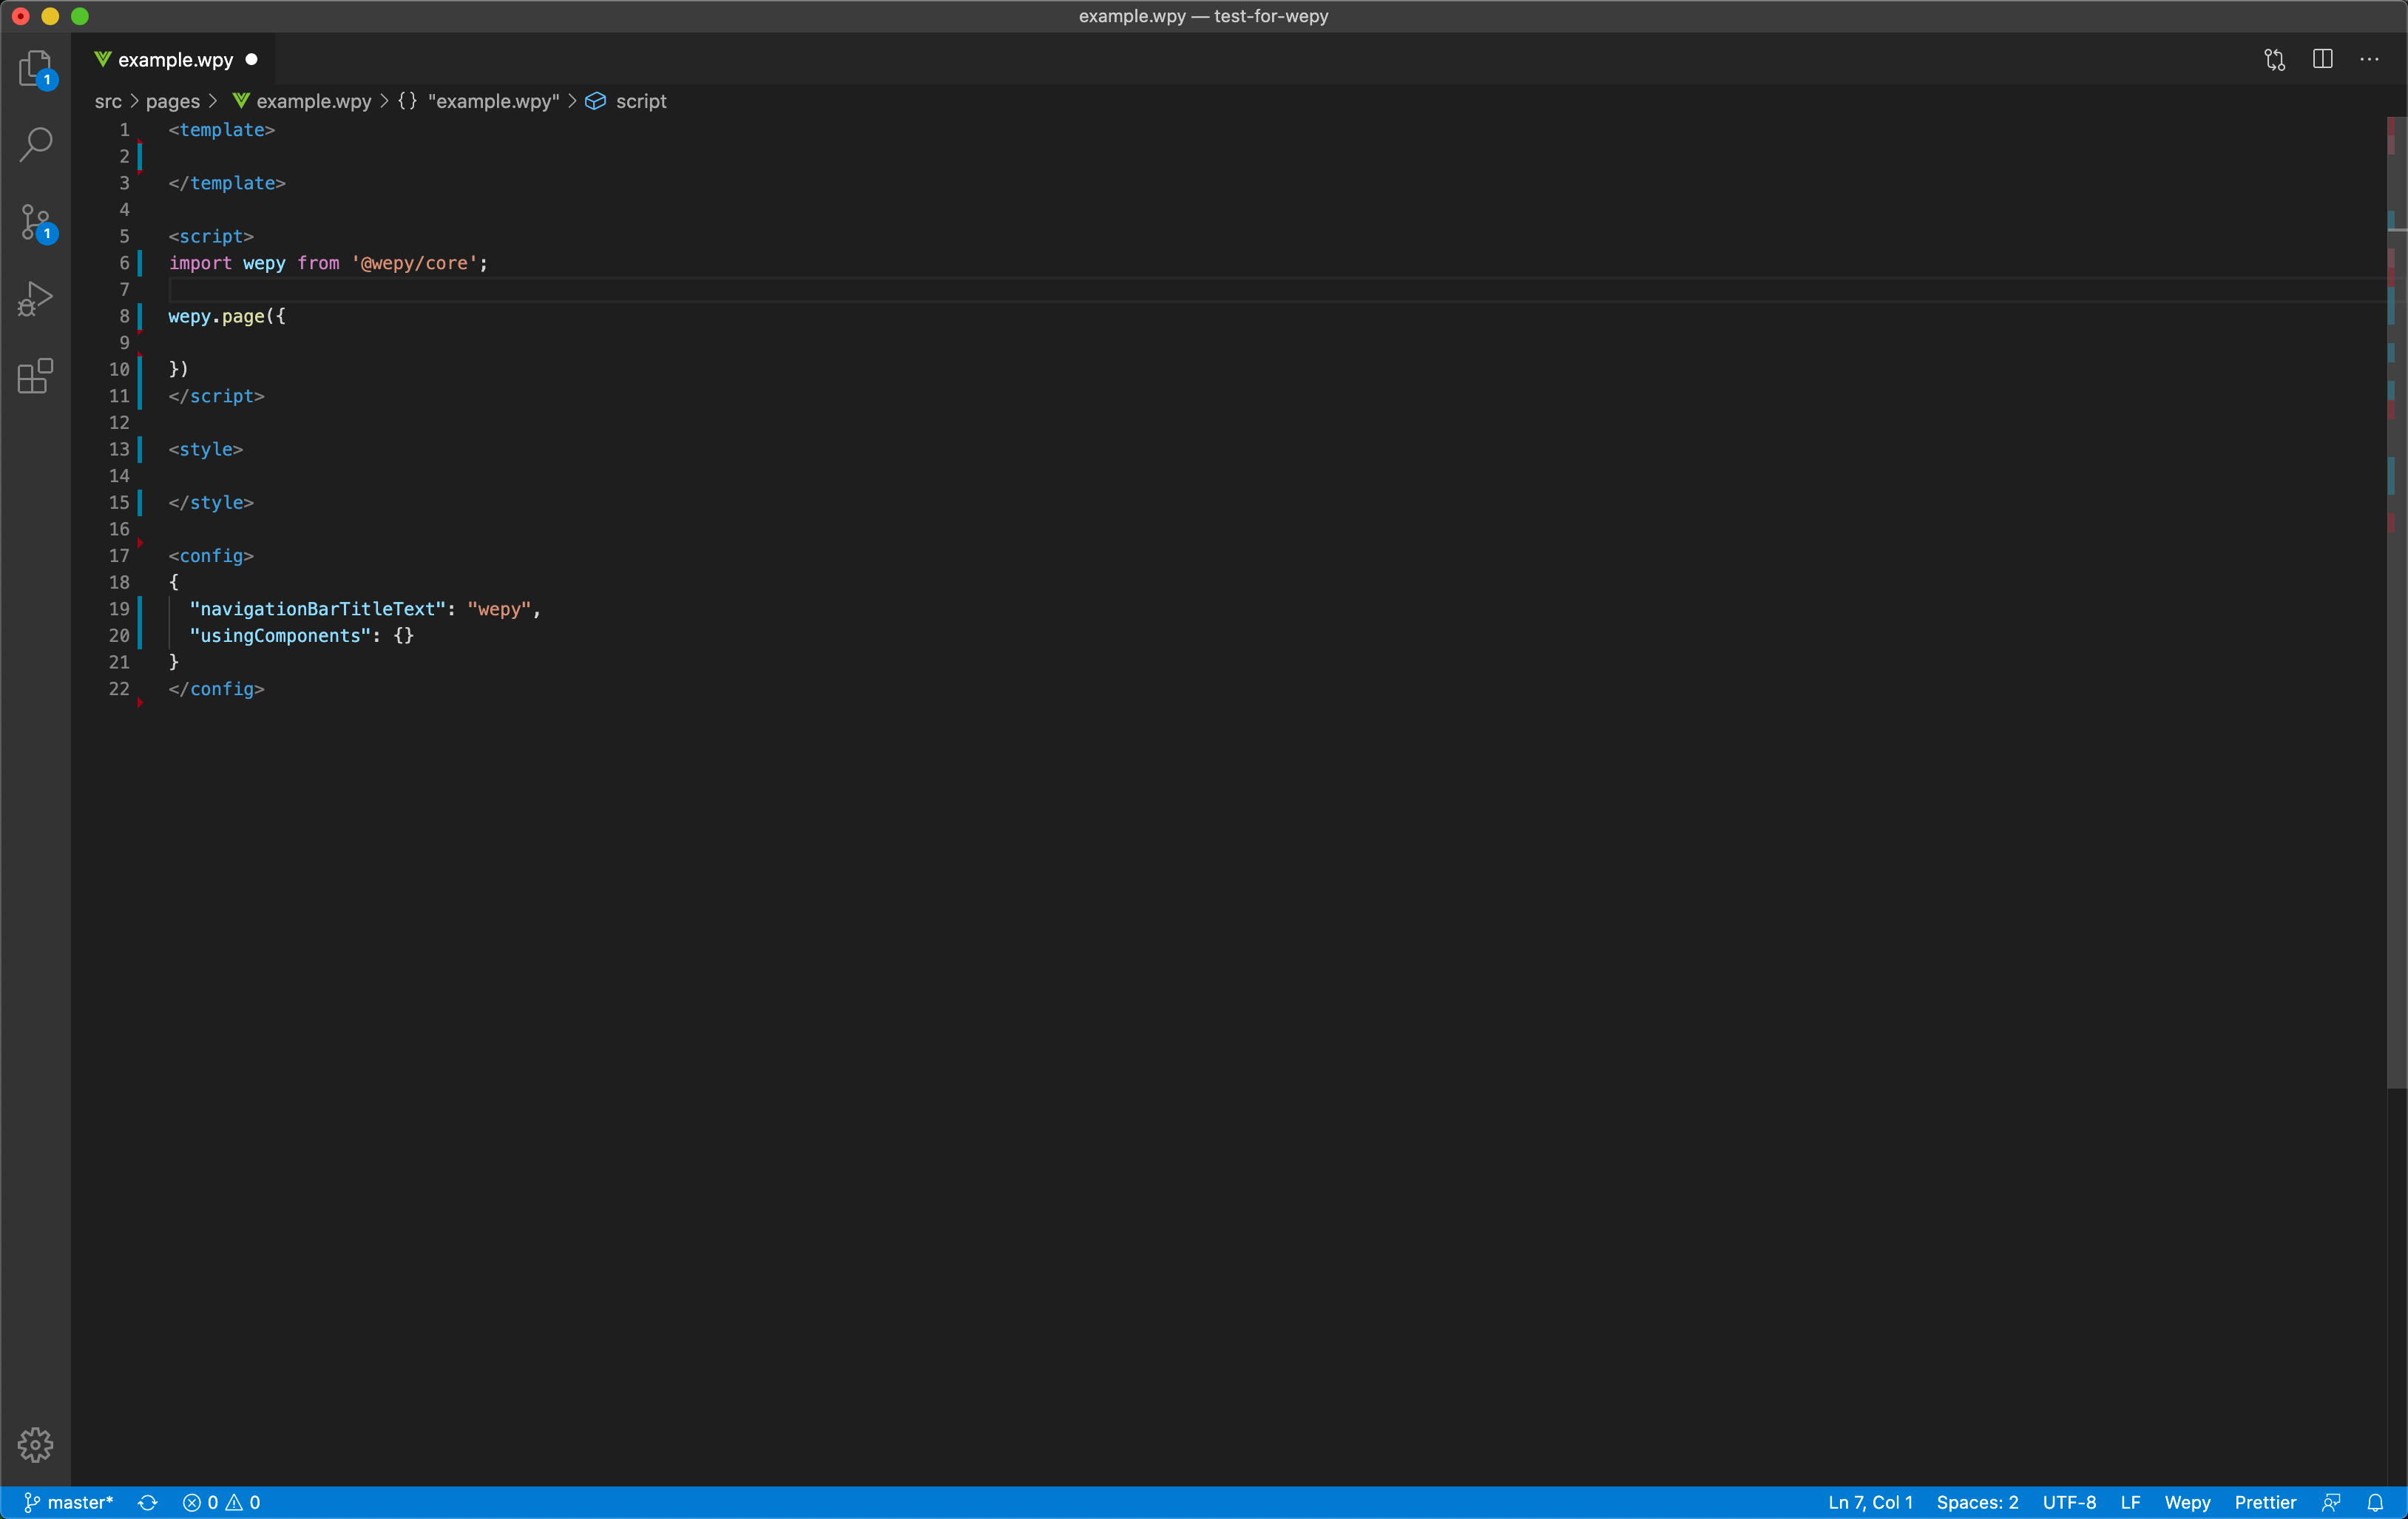Image resolution: width=2408 pixels, height=1519 pixels.
Task: Select the example.wpy editor tab
Action: (175, 60)
